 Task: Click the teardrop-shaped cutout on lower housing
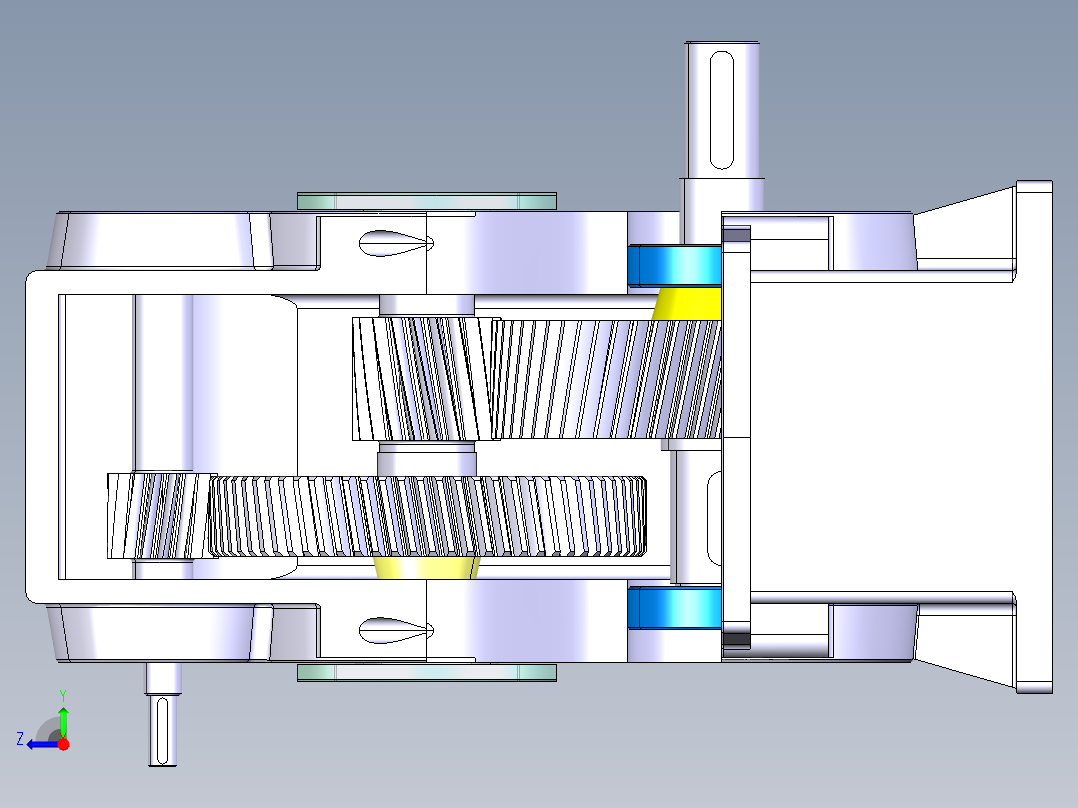point(390,630)
